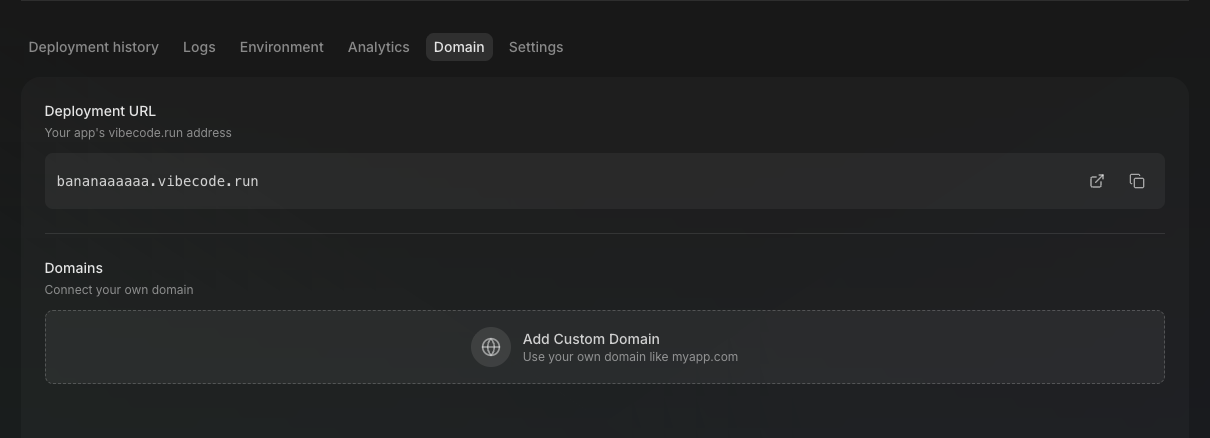
Task: Click "Connect your own domain" text
Action: point(119,290)
